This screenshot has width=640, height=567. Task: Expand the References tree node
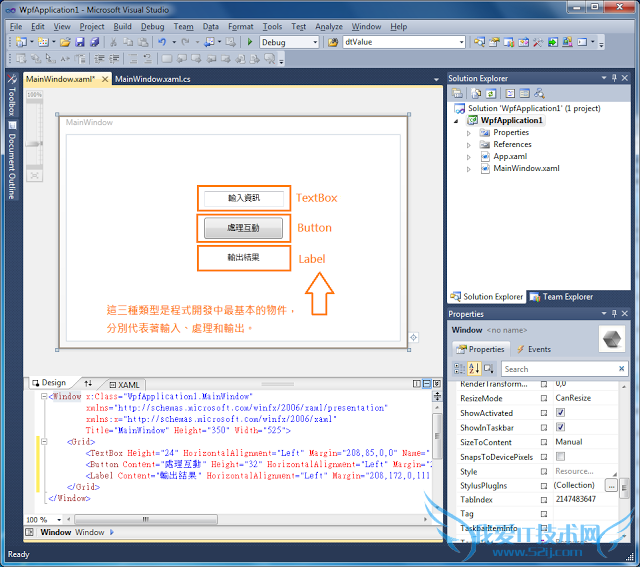(x=469, y=144)
